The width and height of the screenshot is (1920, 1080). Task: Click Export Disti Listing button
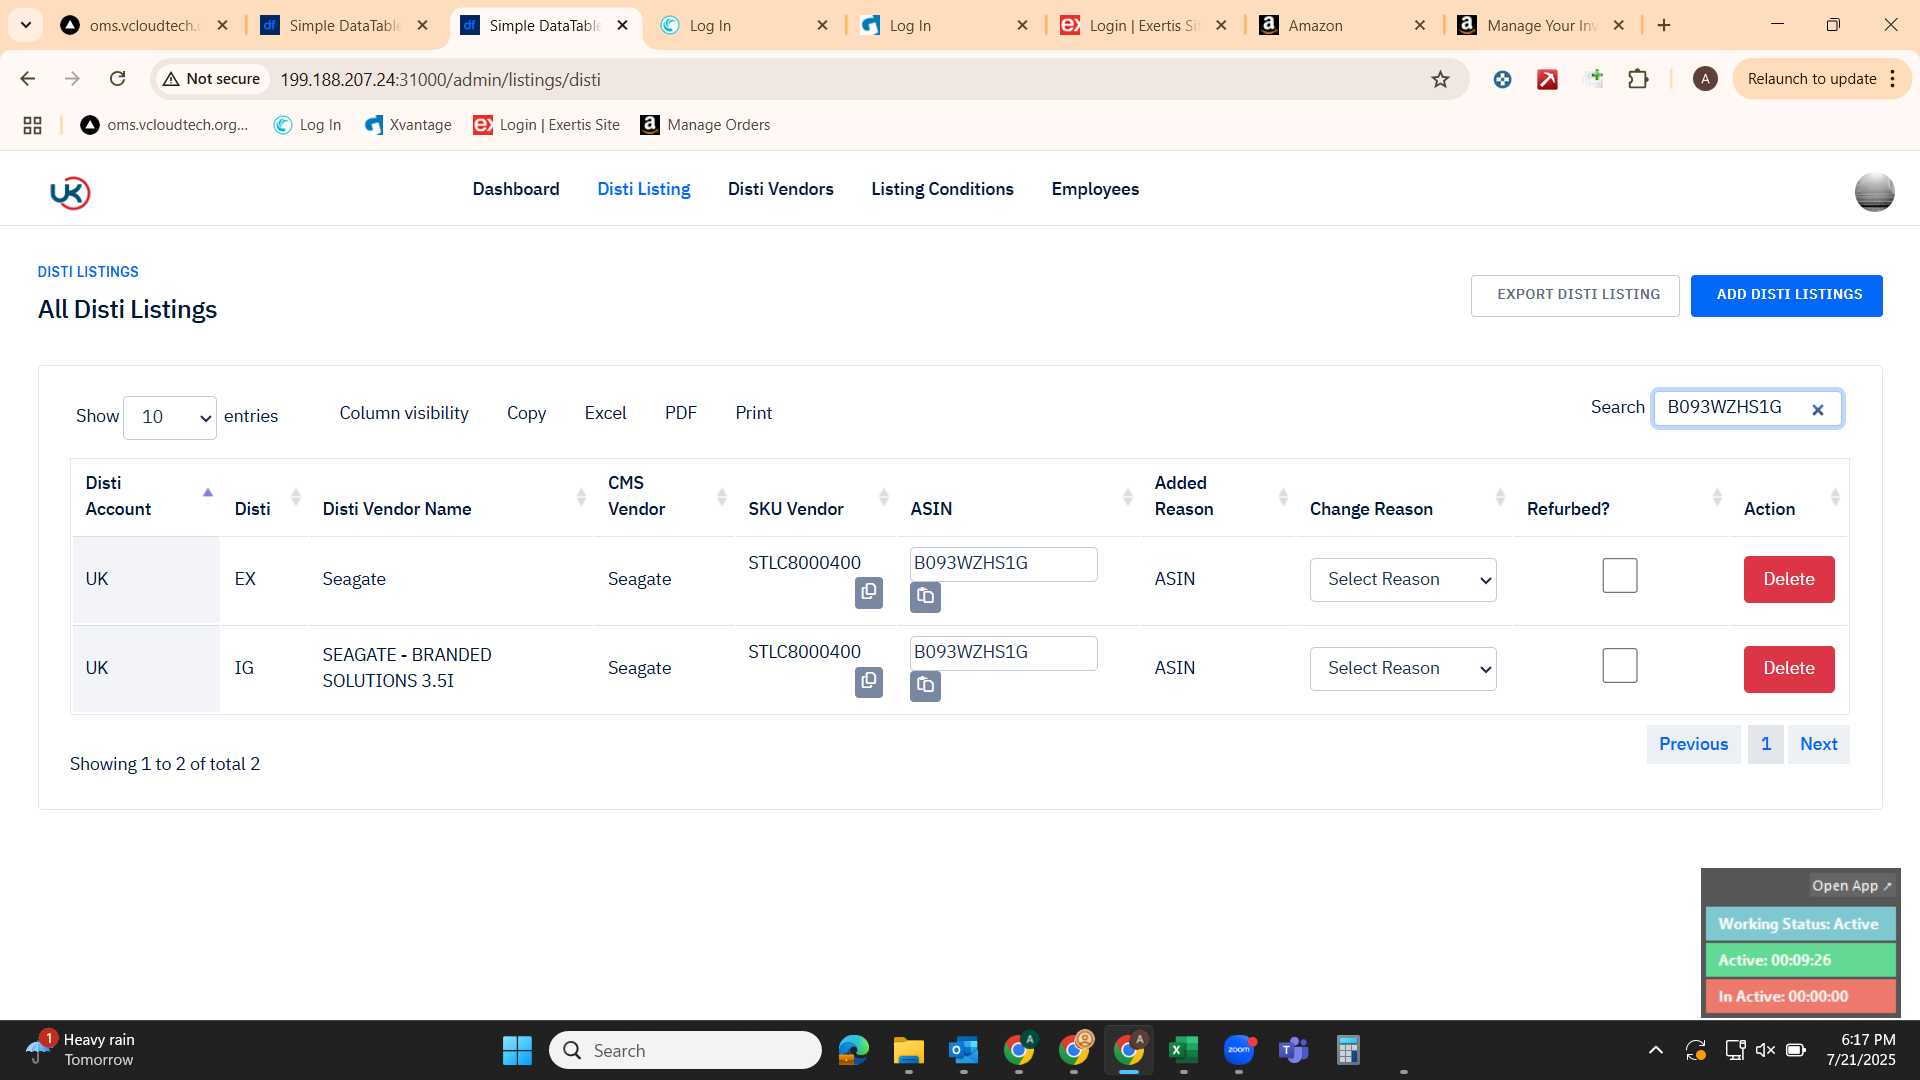1575,295
